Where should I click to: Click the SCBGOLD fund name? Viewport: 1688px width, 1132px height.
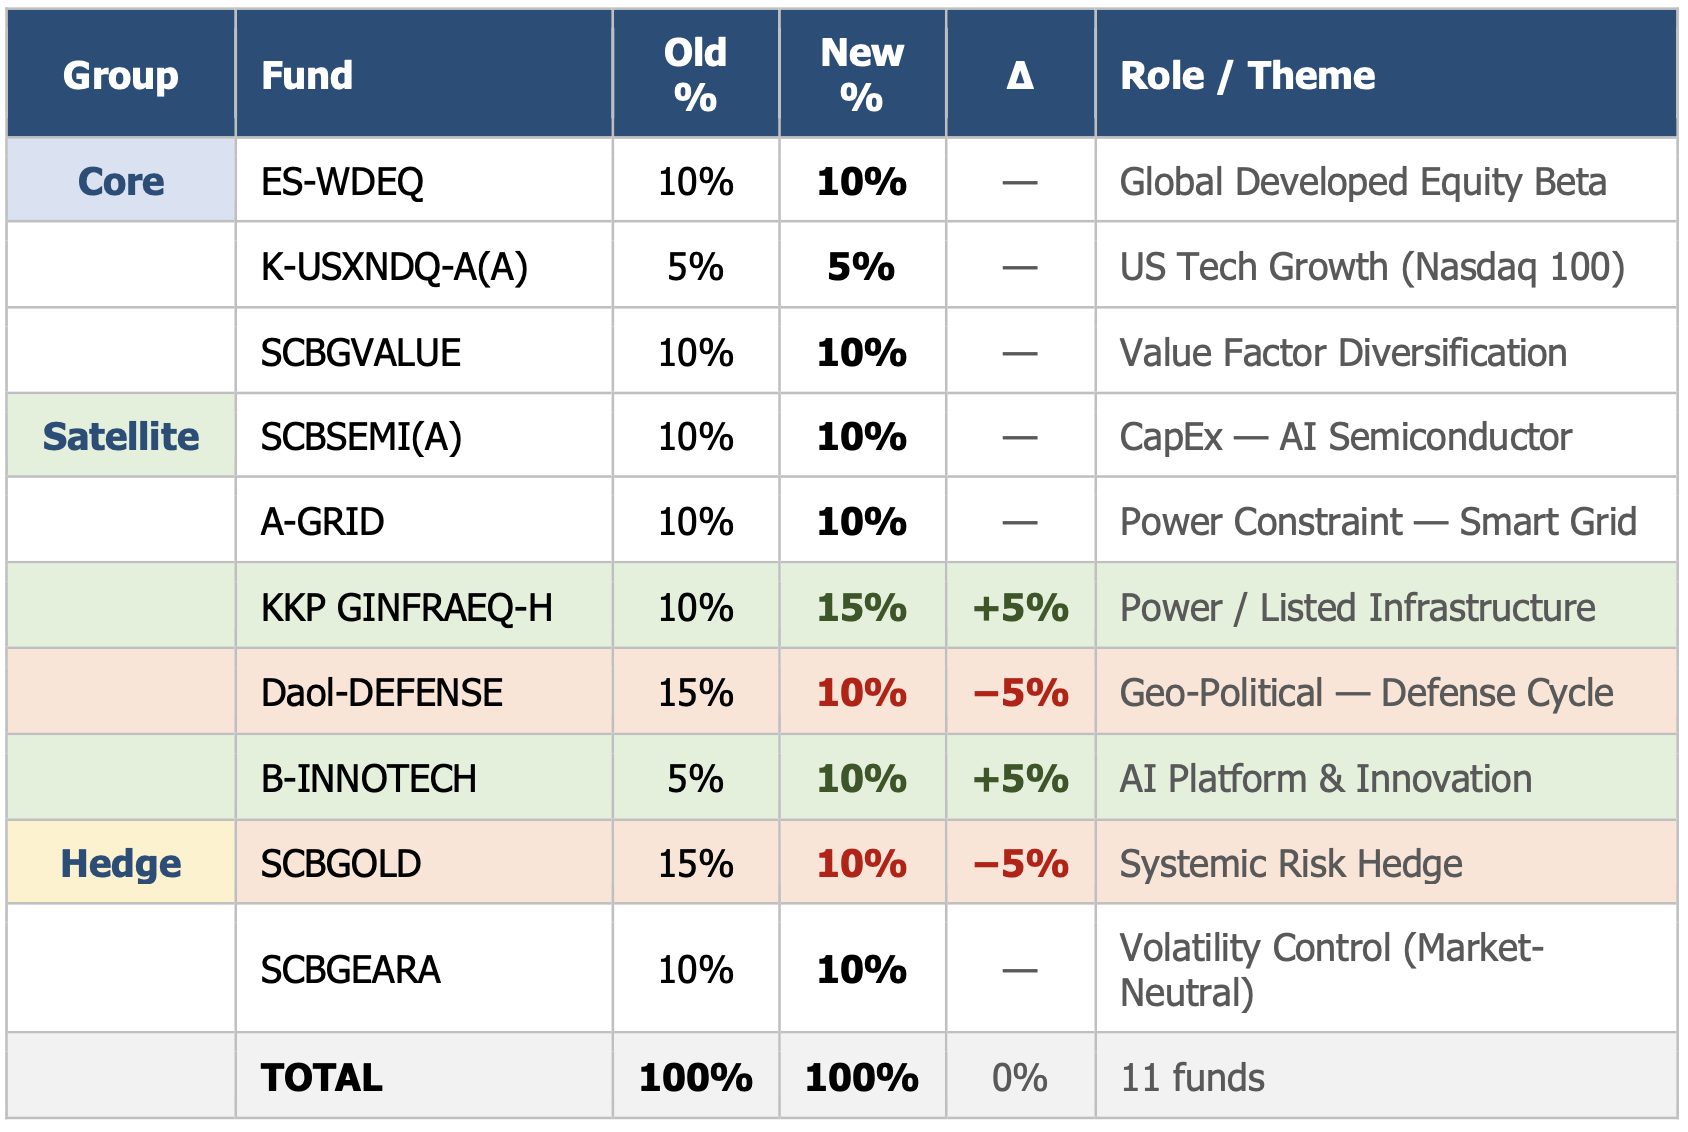(x=340, y=863)
